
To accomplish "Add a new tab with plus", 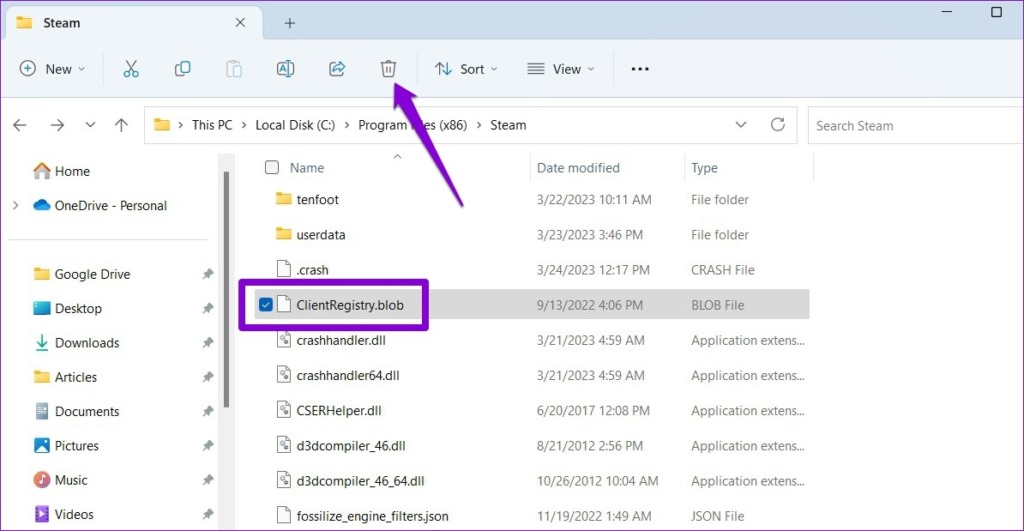I will pos(290,24).
